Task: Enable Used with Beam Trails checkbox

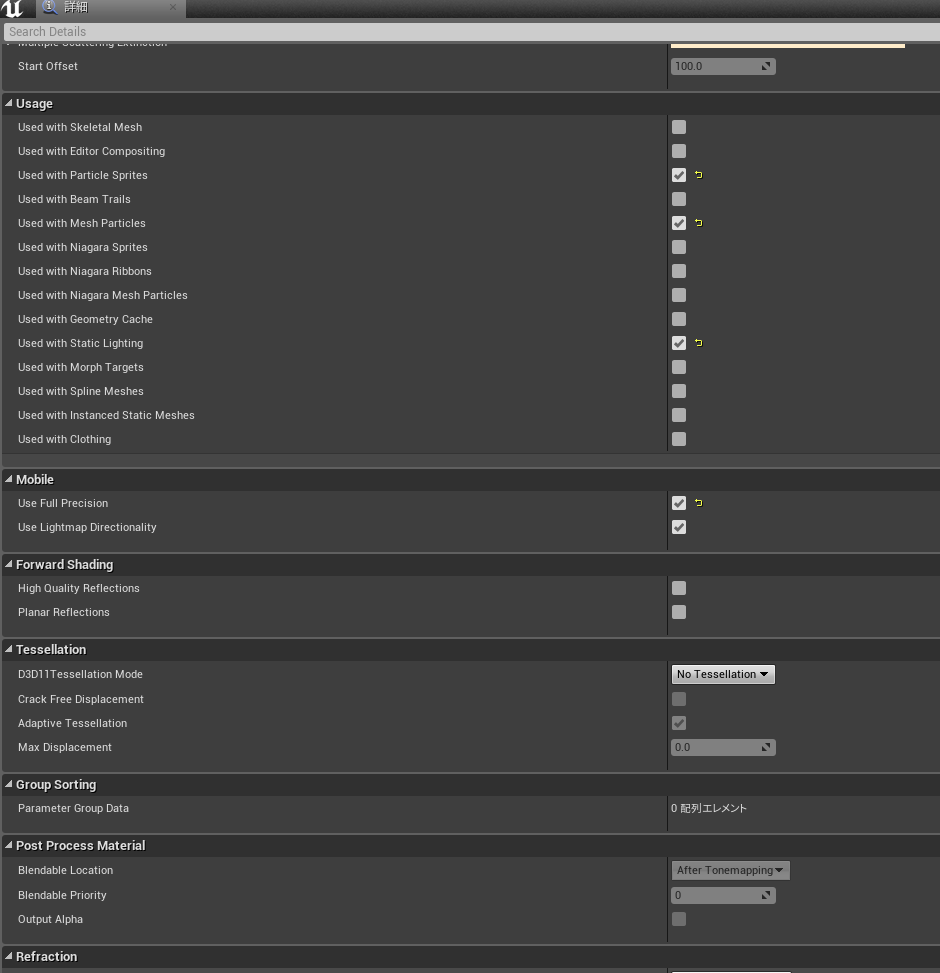Action: [x=679, y=199]
